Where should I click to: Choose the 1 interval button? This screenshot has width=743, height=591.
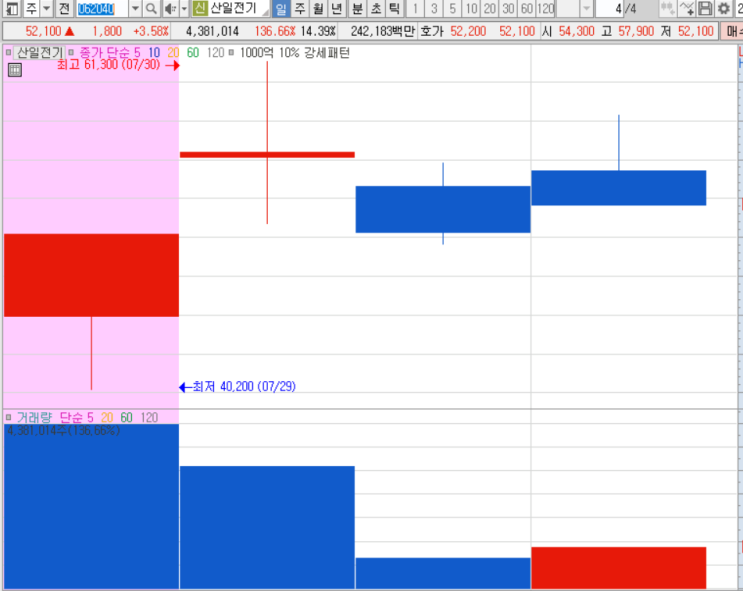click(x=415, y=9)
